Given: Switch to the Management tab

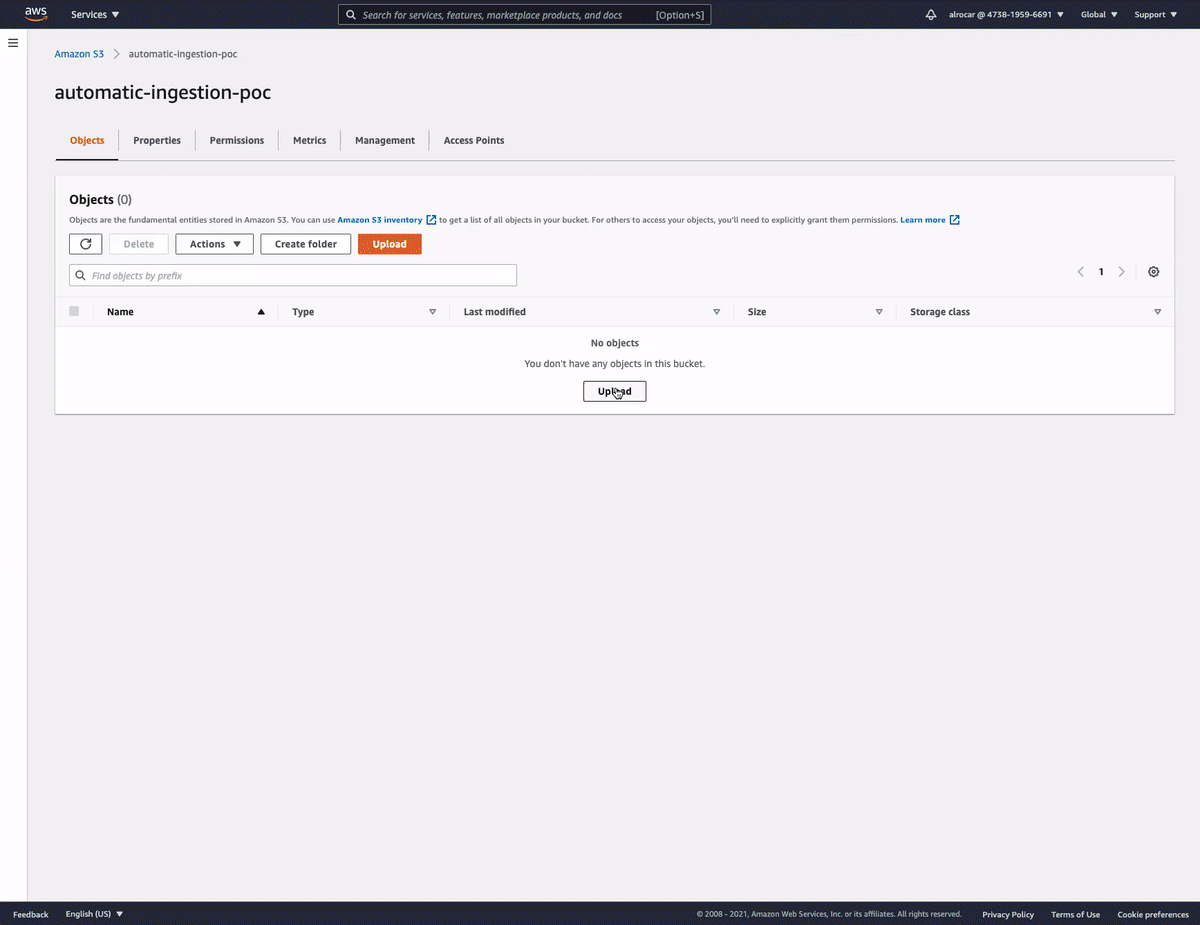Looking at the screenshot, I should [384, 141].
